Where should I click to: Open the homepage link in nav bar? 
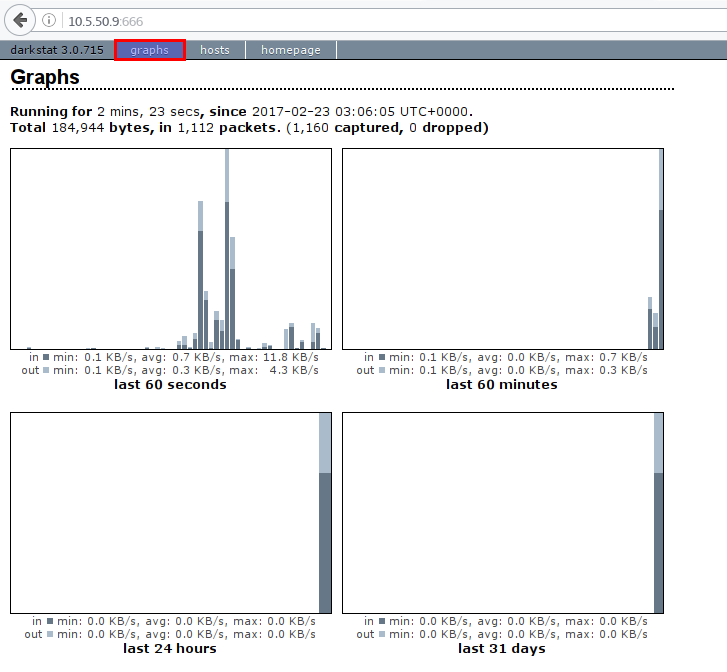click(x=291, y=50)
